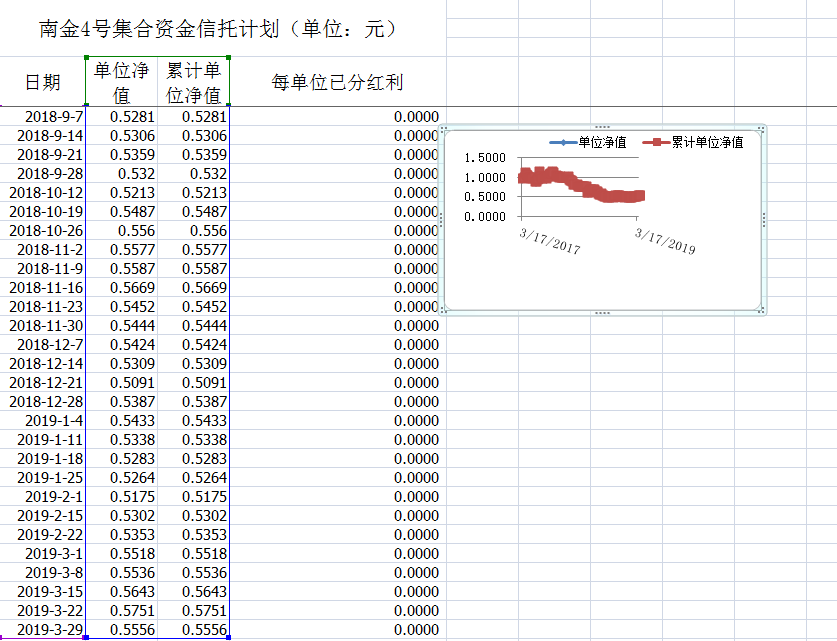Select date cell 2019-1-11
Image resolution: width=837 pixels, height=641 pixels.
(x=43, y=439)
